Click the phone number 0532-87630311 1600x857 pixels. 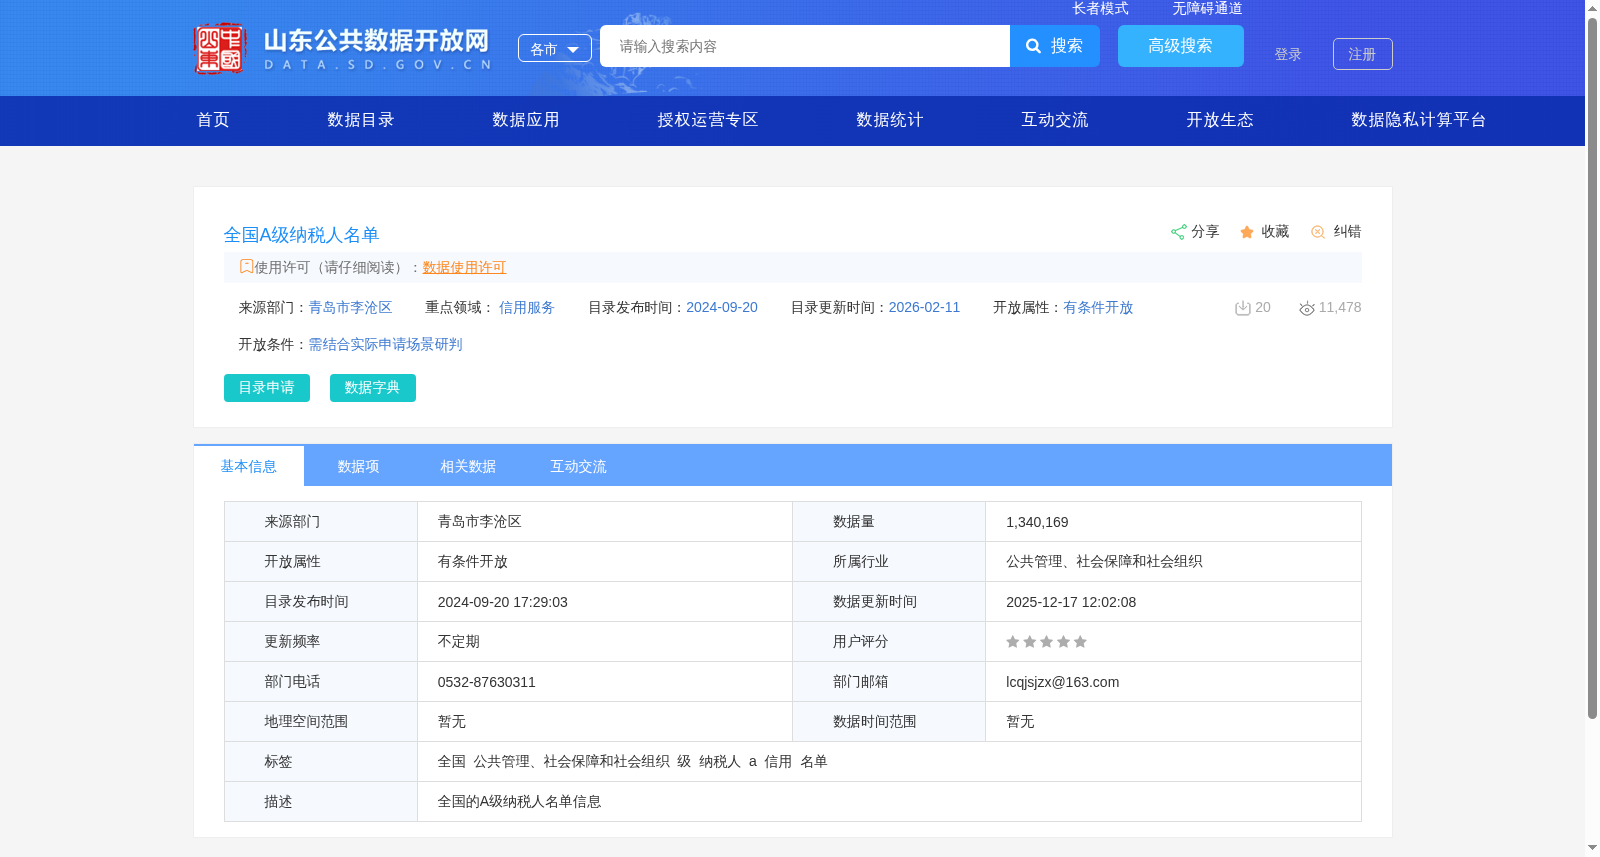point(487,682)
